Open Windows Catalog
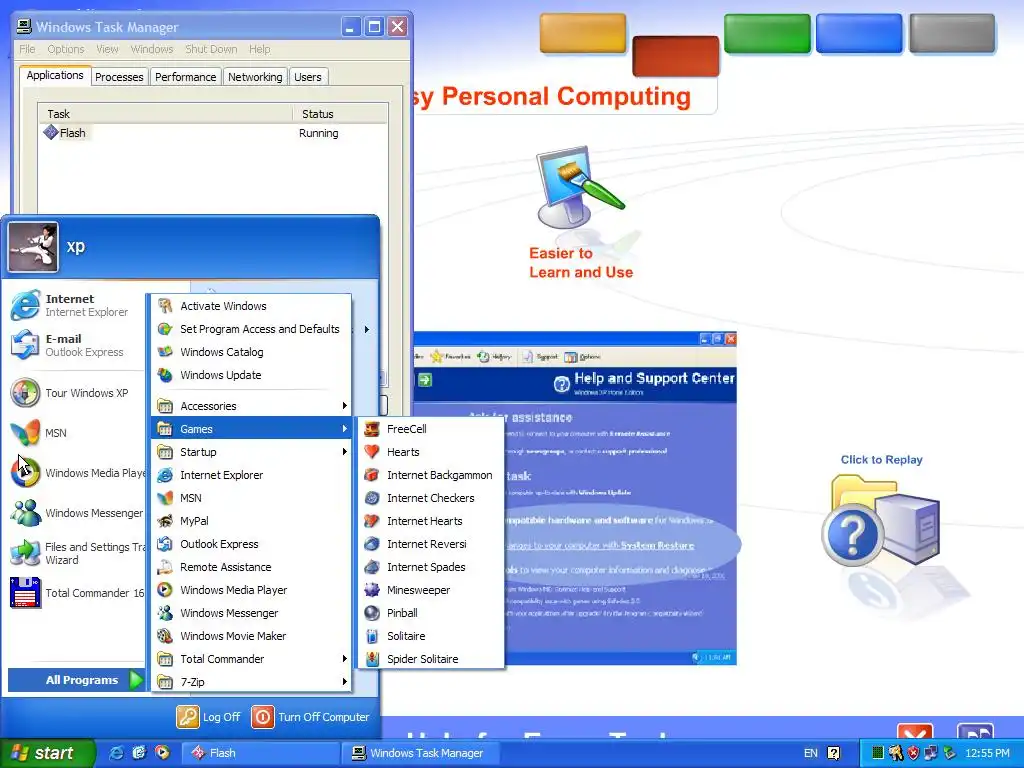1024x768 pixels. 251,352
